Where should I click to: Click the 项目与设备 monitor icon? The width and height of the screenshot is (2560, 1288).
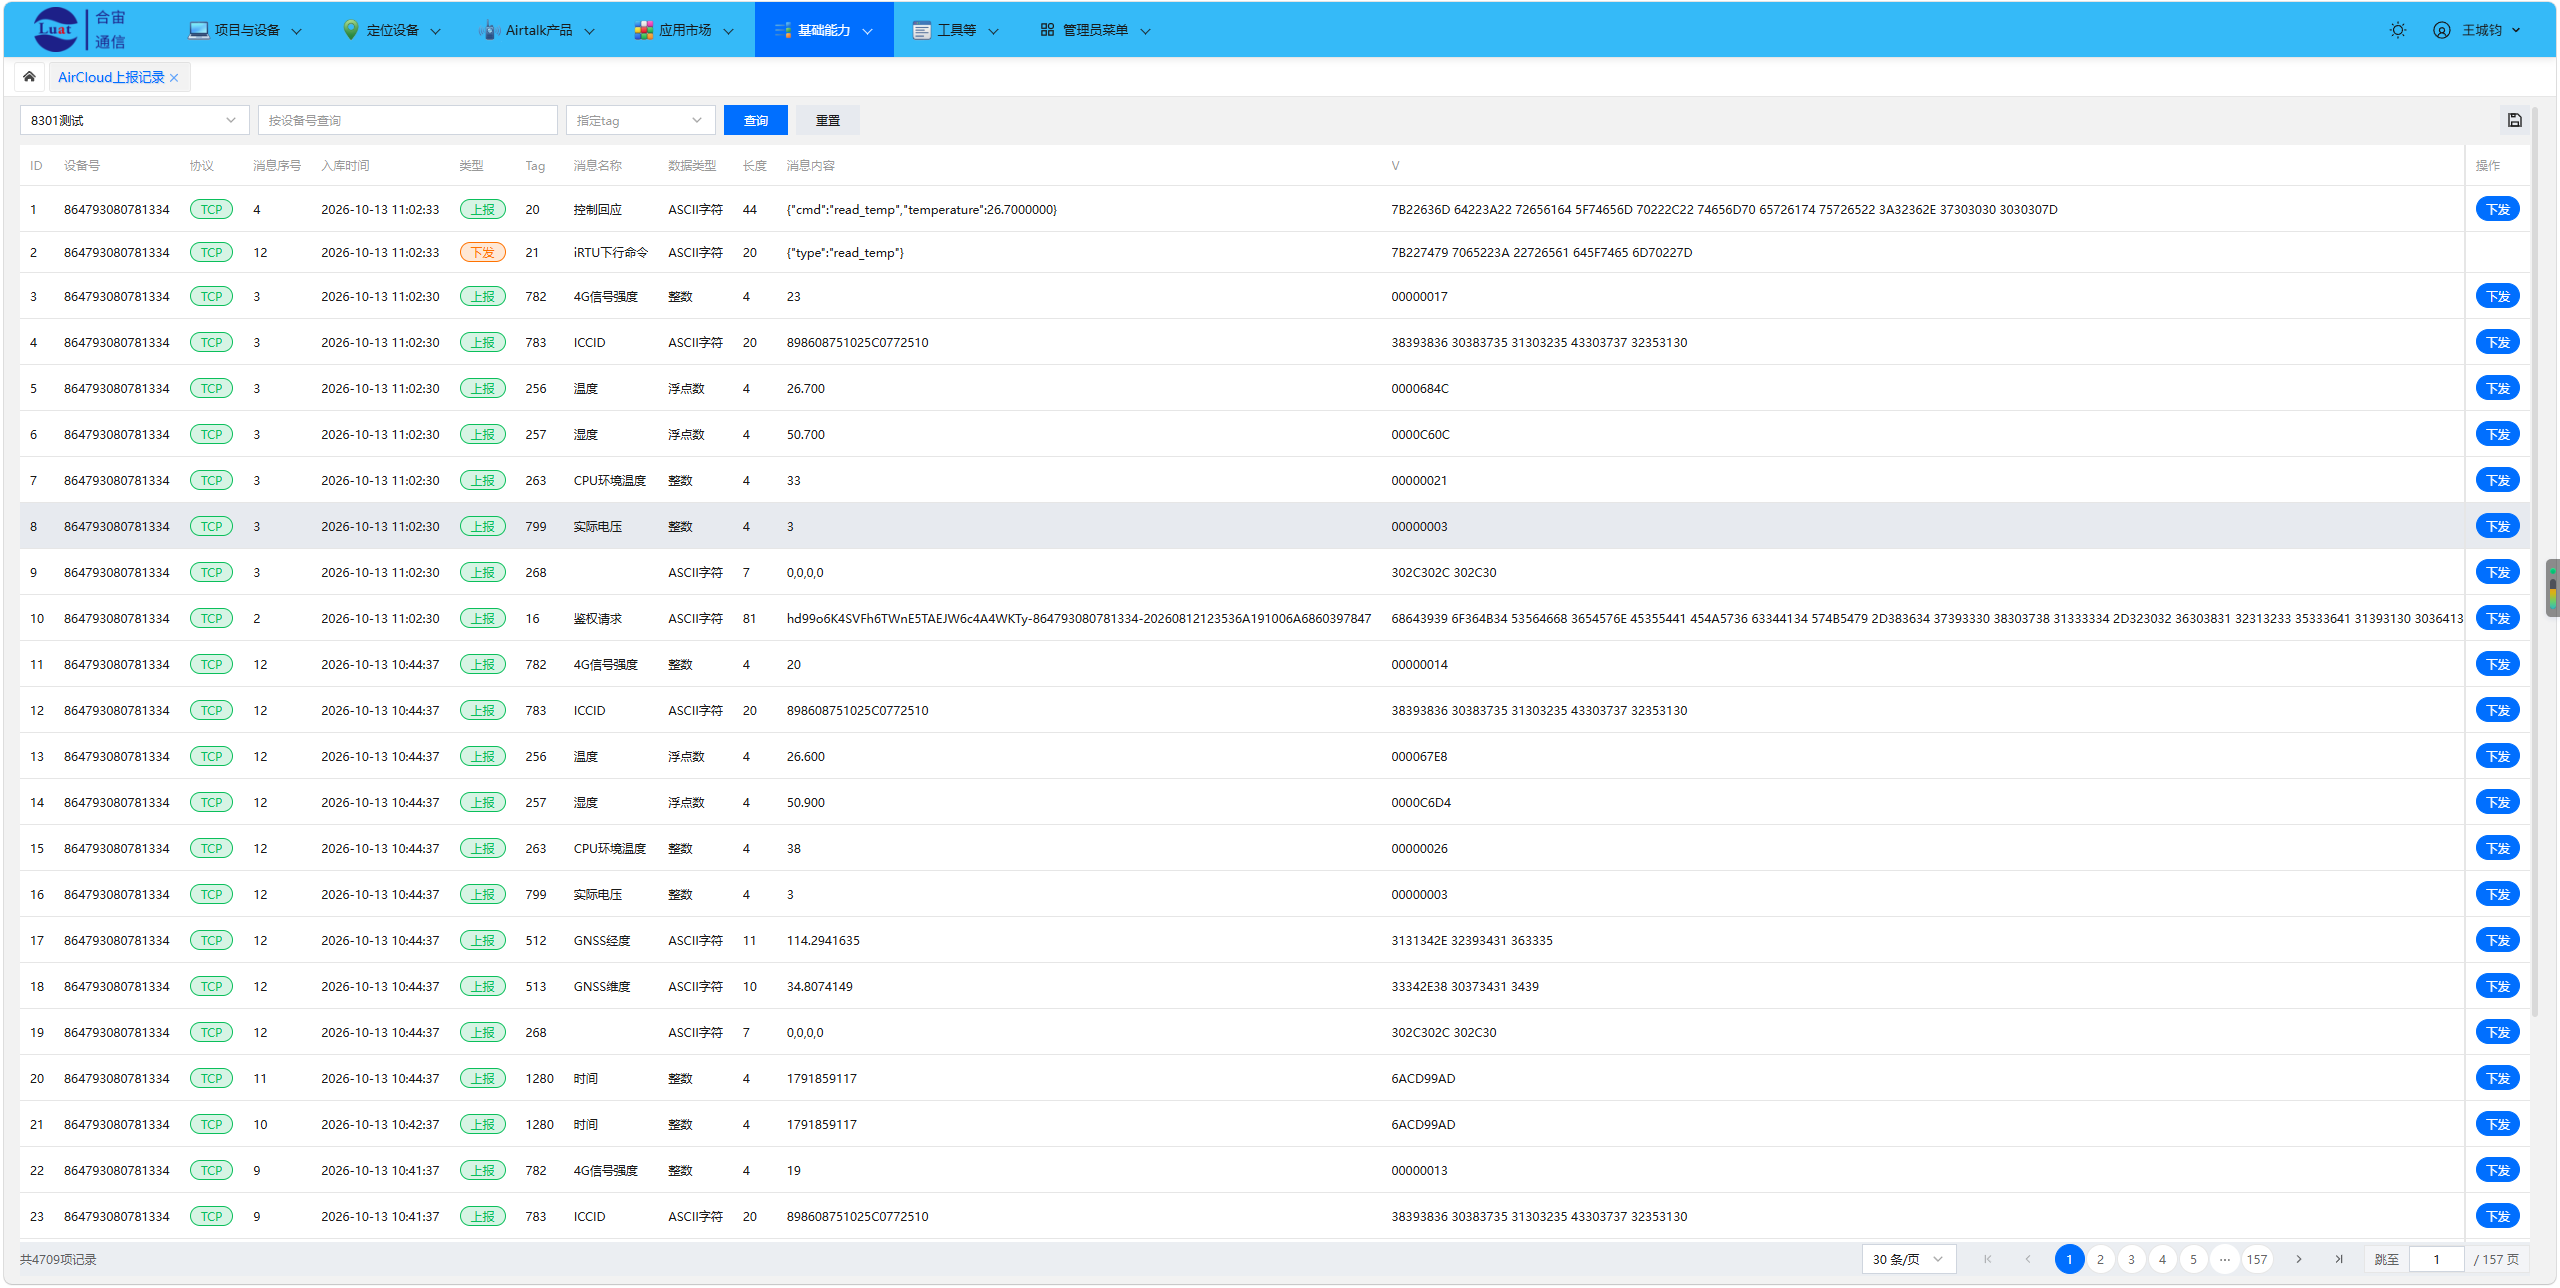(x=199, y=30)
